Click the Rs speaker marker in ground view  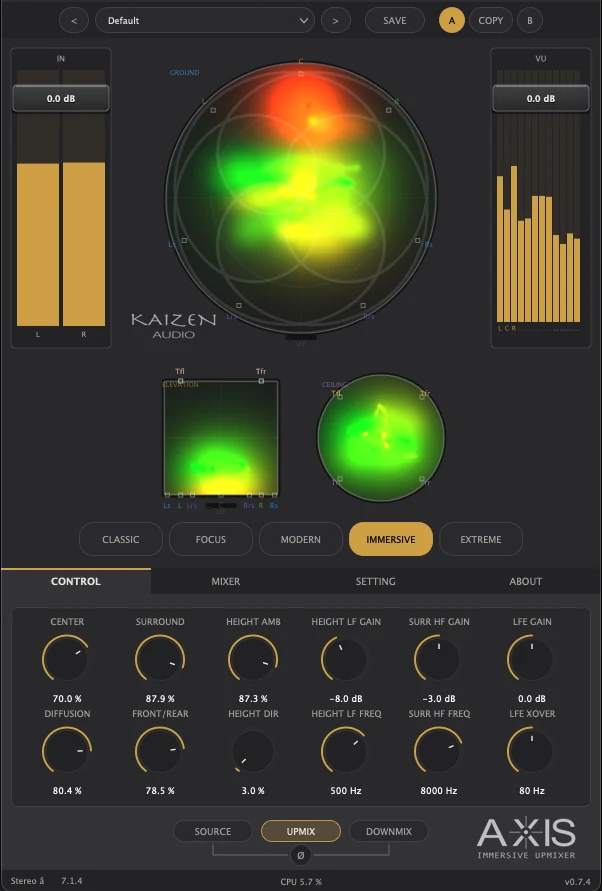pos(418,241)
